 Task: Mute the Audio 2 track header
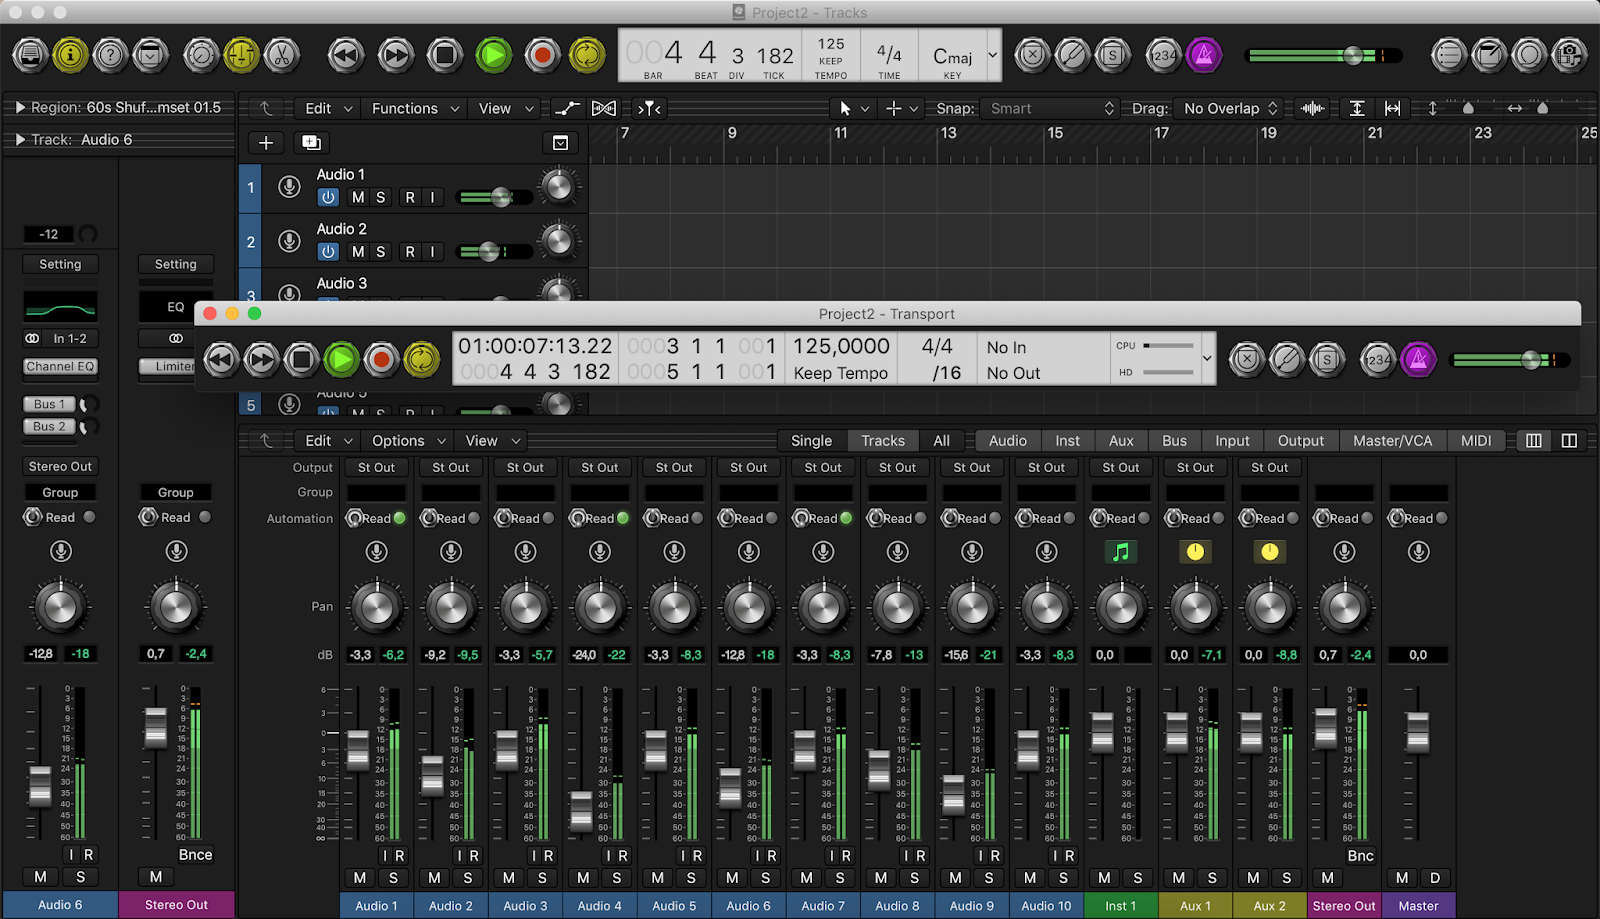pos(358,252)
